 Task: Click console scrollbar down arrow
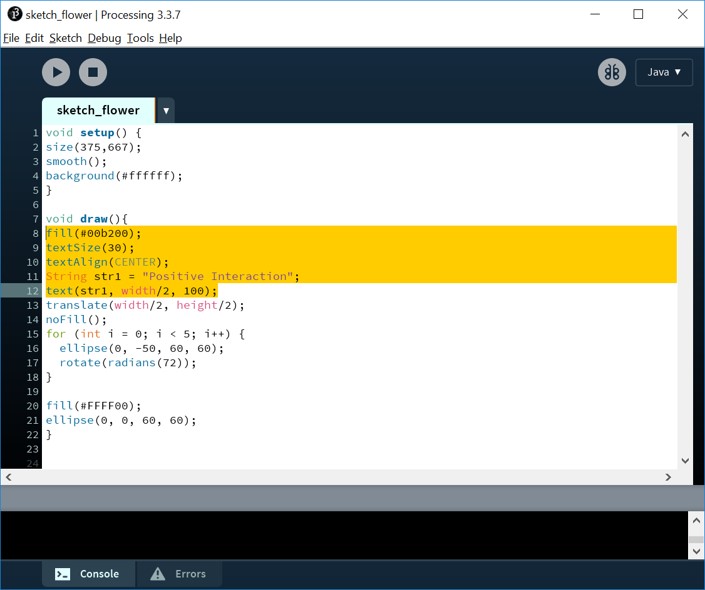tap(696, 551)
